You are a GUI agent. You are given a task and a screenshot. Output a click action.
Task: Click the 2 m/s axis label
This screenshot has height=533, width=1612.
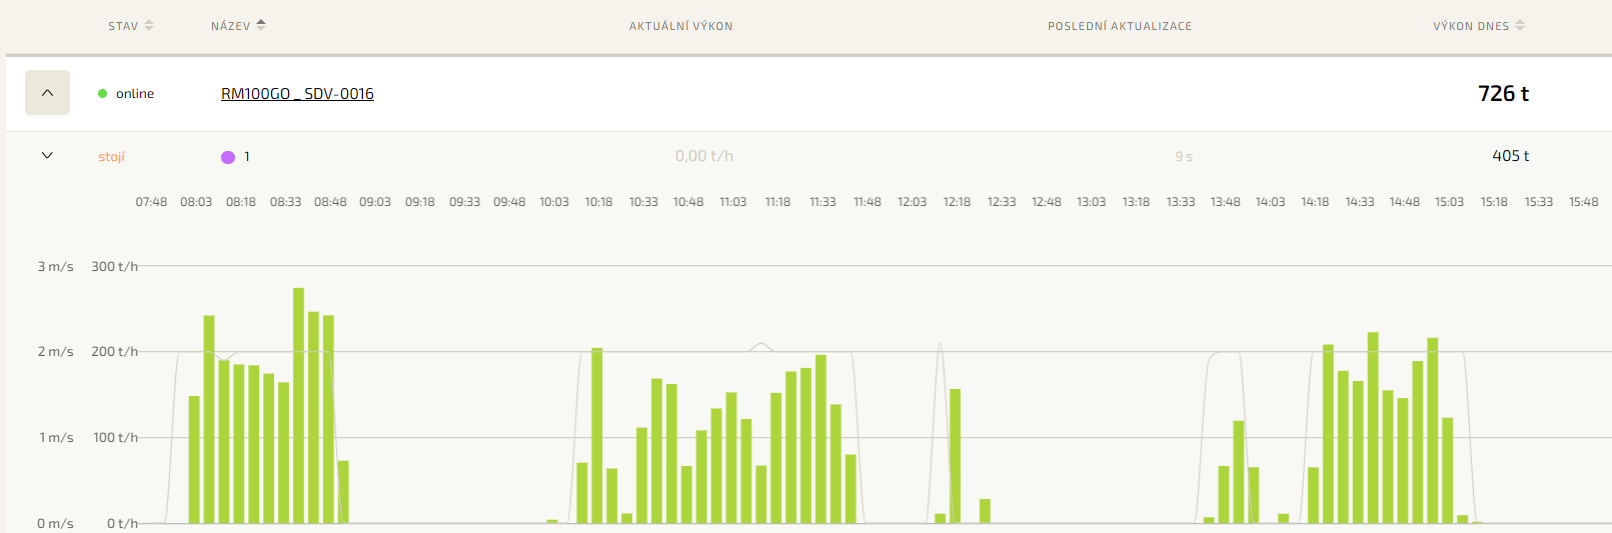[x=56, y=352]
